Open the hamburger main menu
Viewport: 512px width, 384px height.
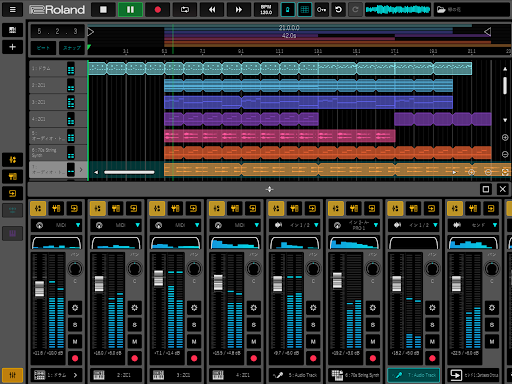click(12, 10)
